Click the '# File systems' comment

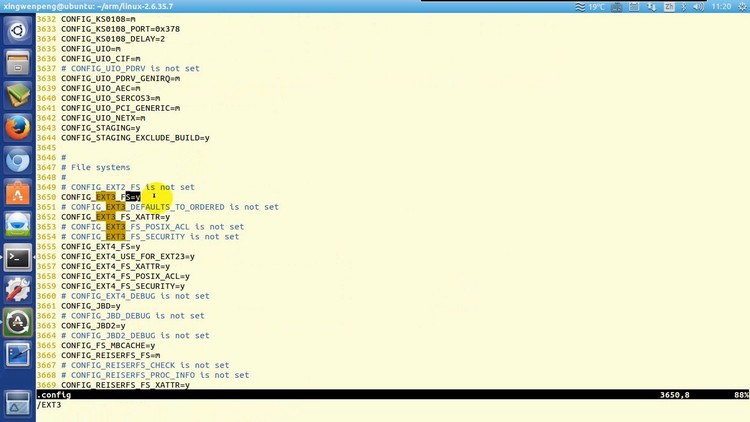tap(96, 167)
